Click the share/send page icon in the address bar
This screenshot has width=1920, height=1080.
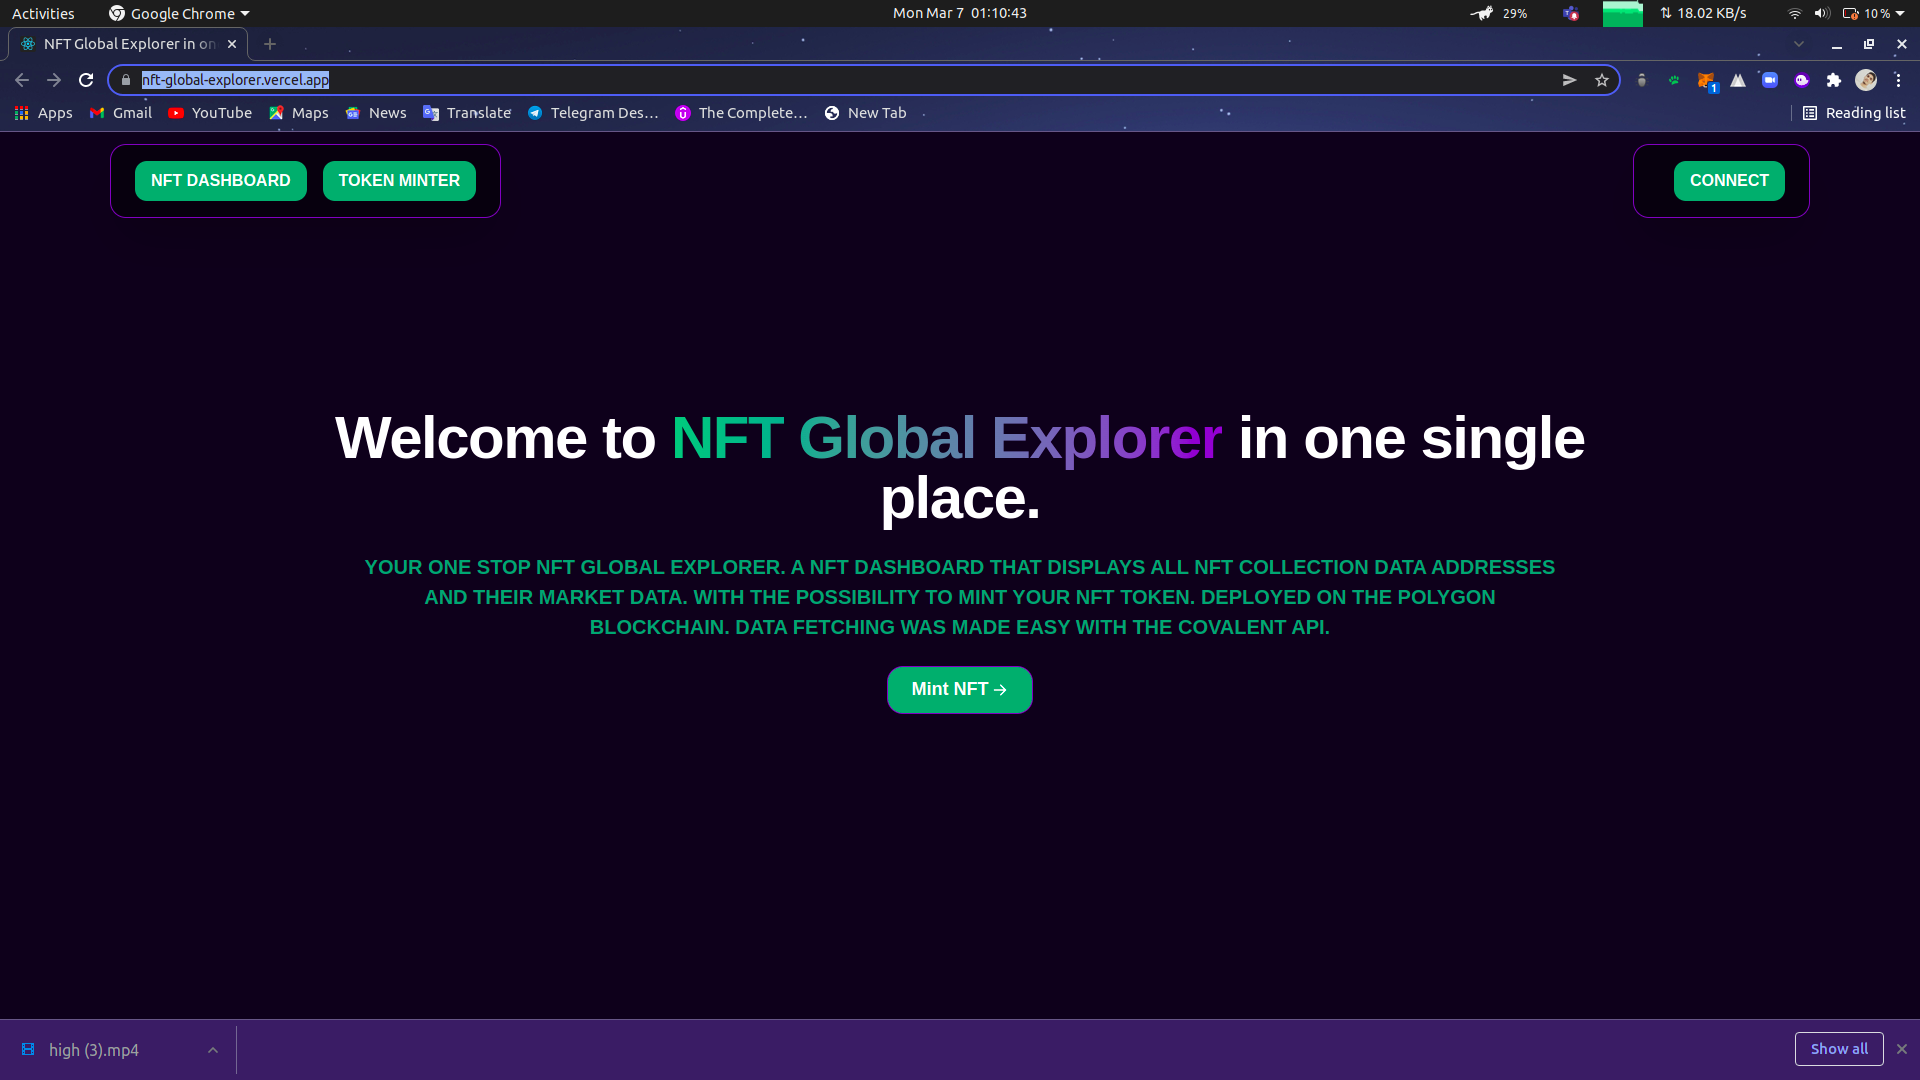click(1570, 80)
